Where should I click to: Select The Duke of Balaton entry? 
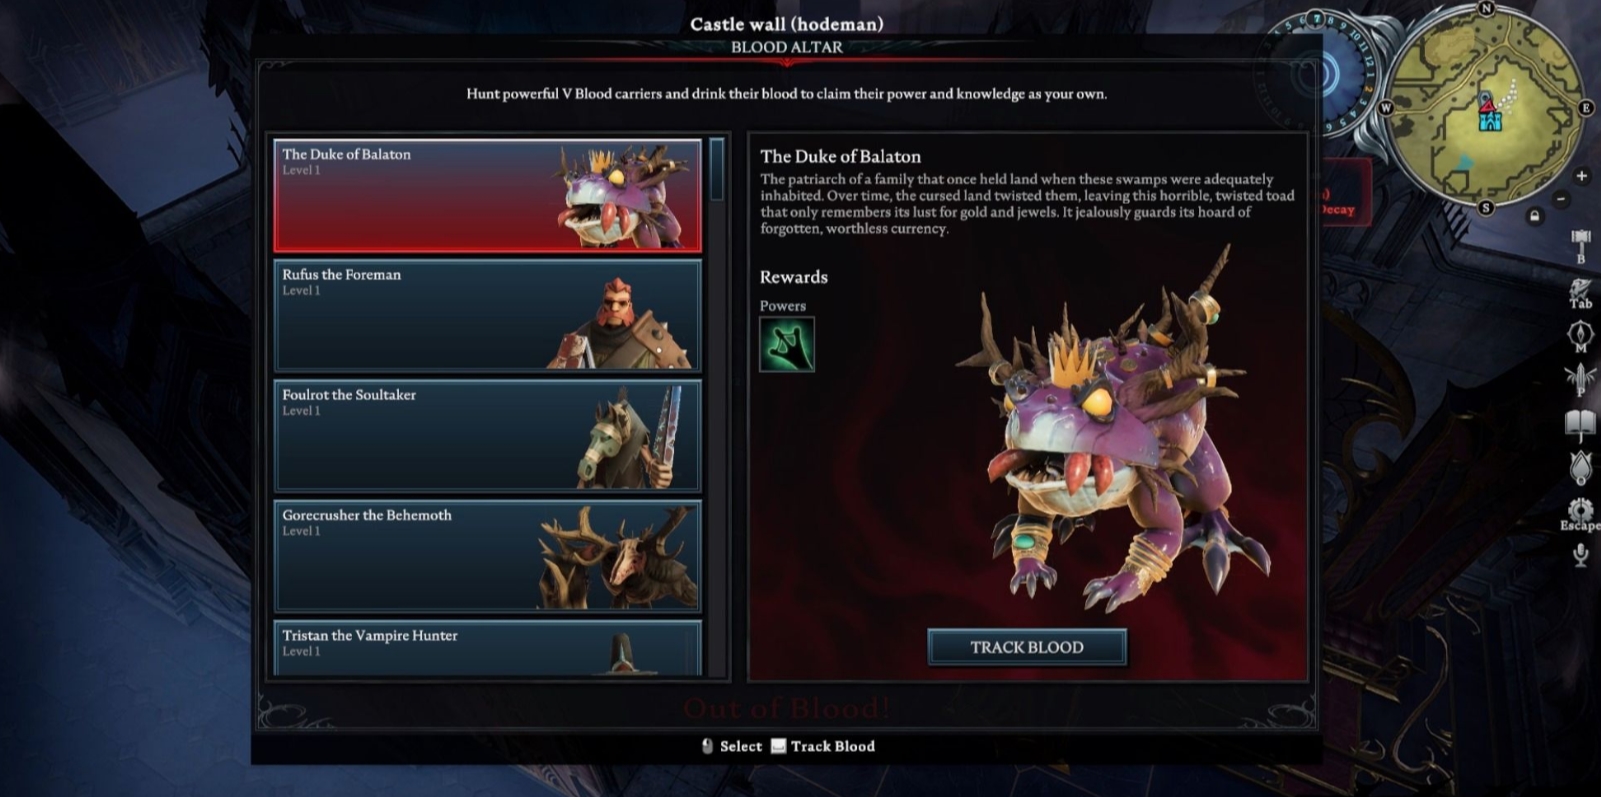(x=487, y=195)
